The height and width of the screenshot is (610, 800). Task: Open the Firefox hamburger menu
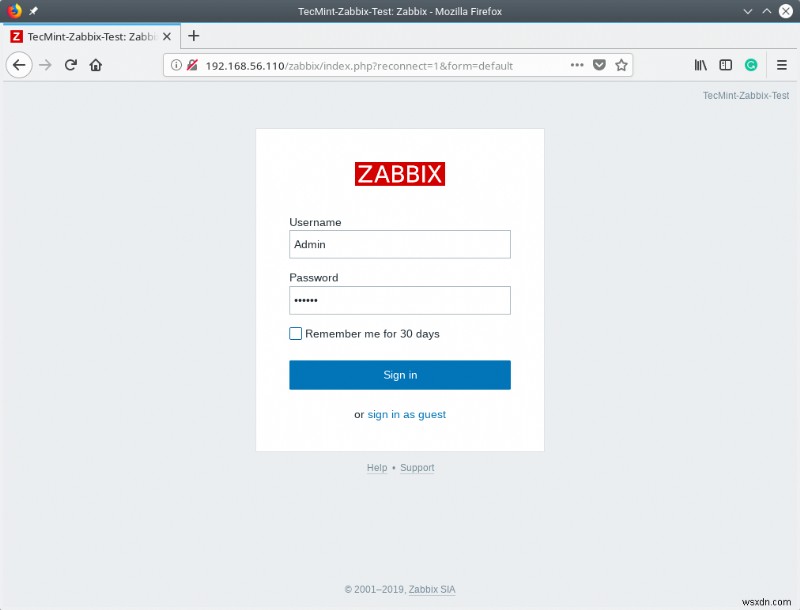782,65
